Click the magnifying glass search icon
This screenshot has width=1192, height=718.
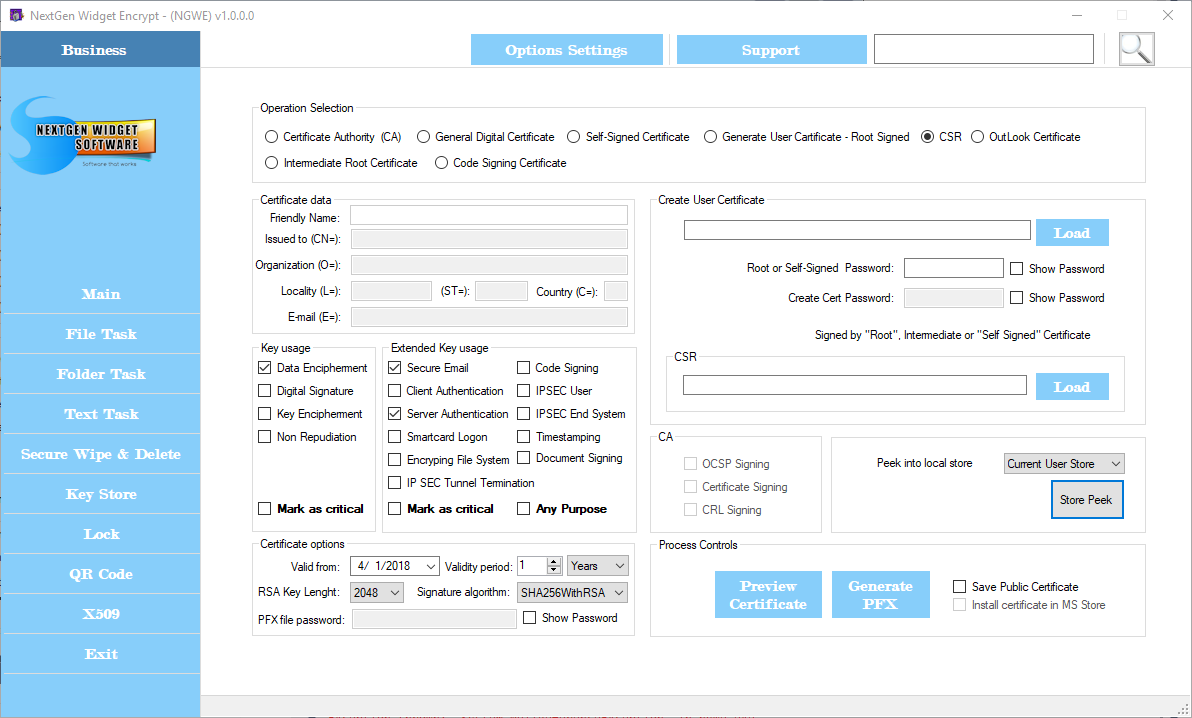1137,49
